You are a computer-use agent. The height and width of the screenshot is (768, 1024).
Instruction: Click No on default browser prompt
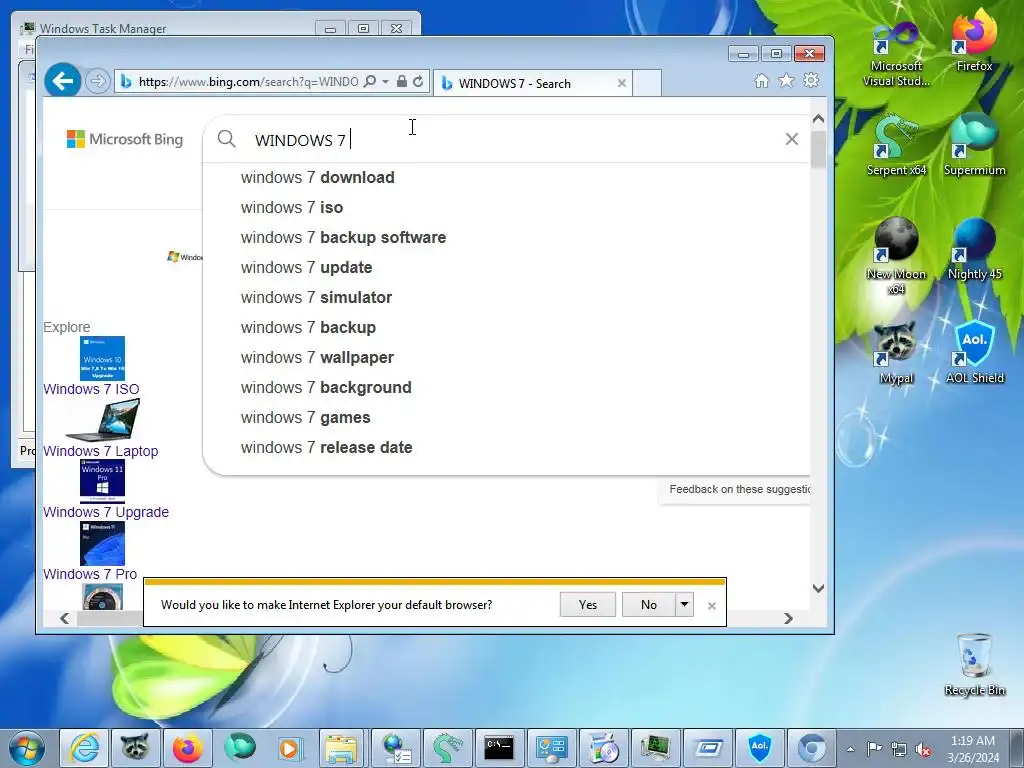[648, 605]
